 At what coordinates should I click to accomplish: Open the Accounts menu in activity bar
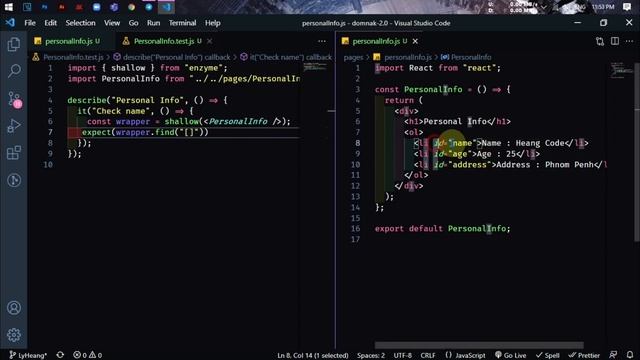[14, 308]
